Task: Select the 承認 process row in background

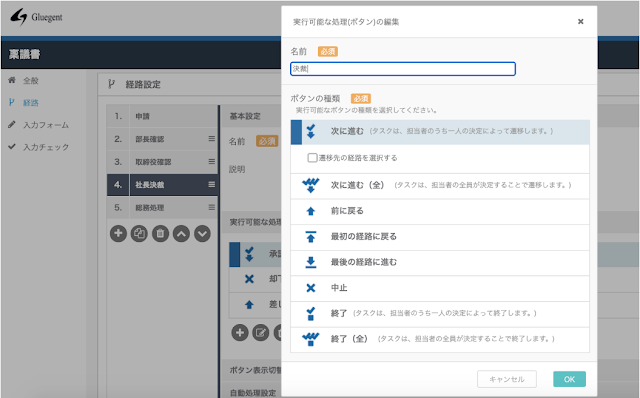Action: coord(256,254)
